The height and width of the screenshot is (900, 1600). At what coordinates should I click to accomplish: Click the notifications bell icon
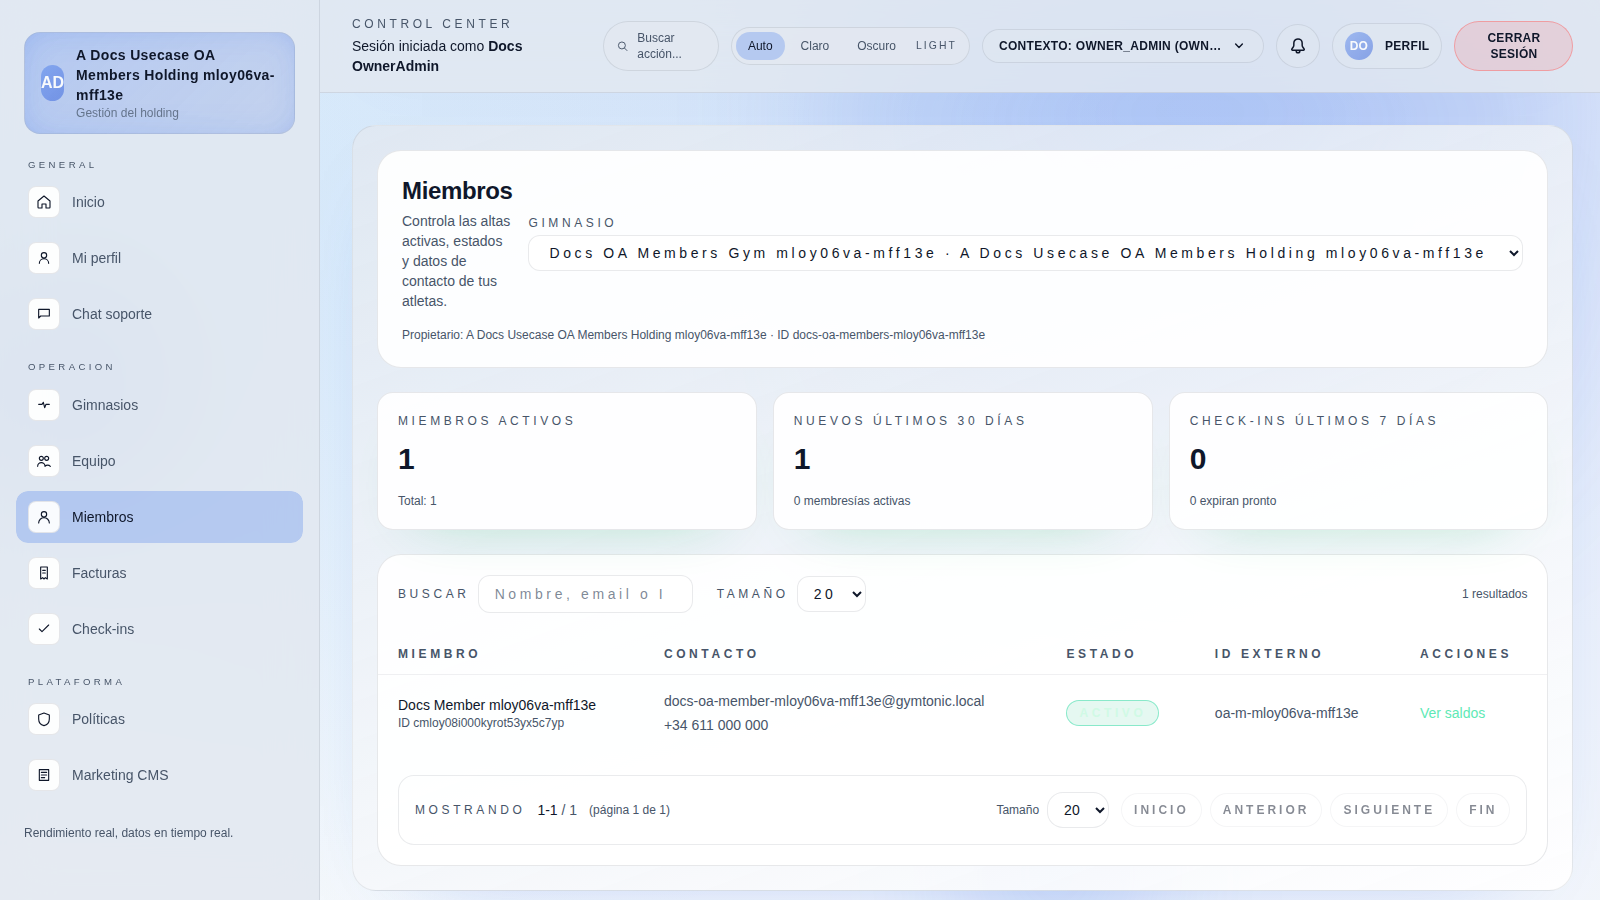(1297, 46)
